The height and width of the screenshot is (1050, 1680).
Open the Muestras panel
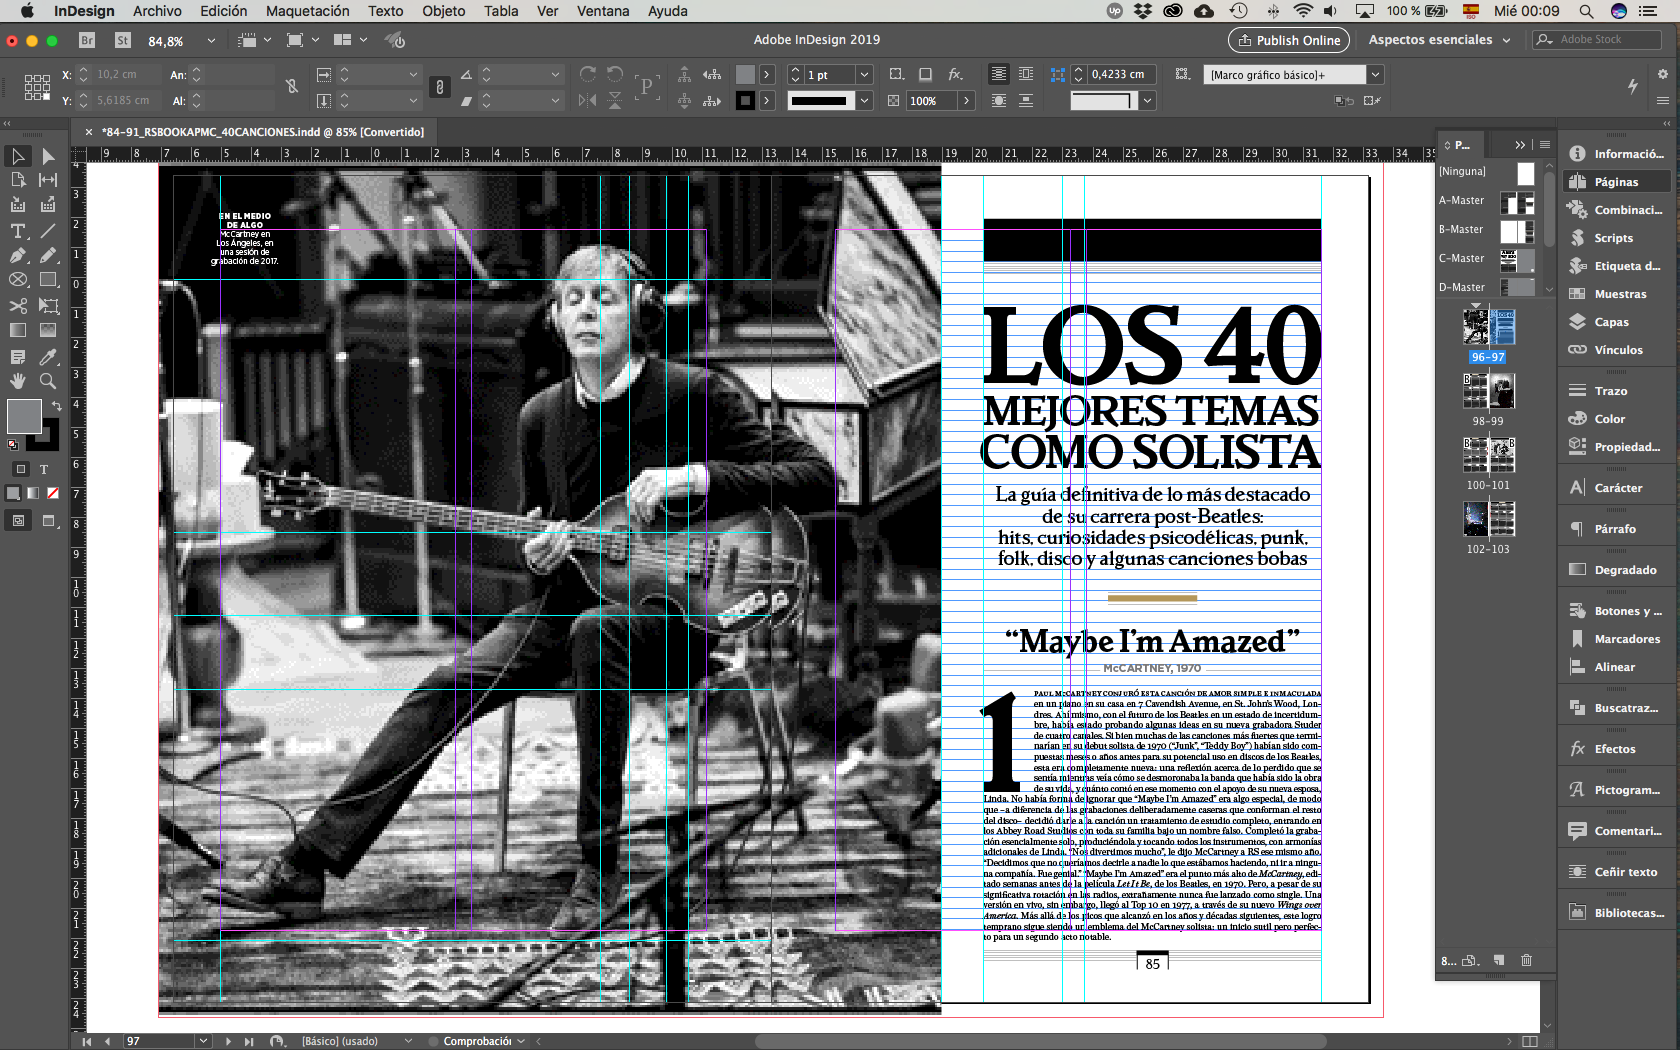pyautogui.click(x=1616, y=294)
